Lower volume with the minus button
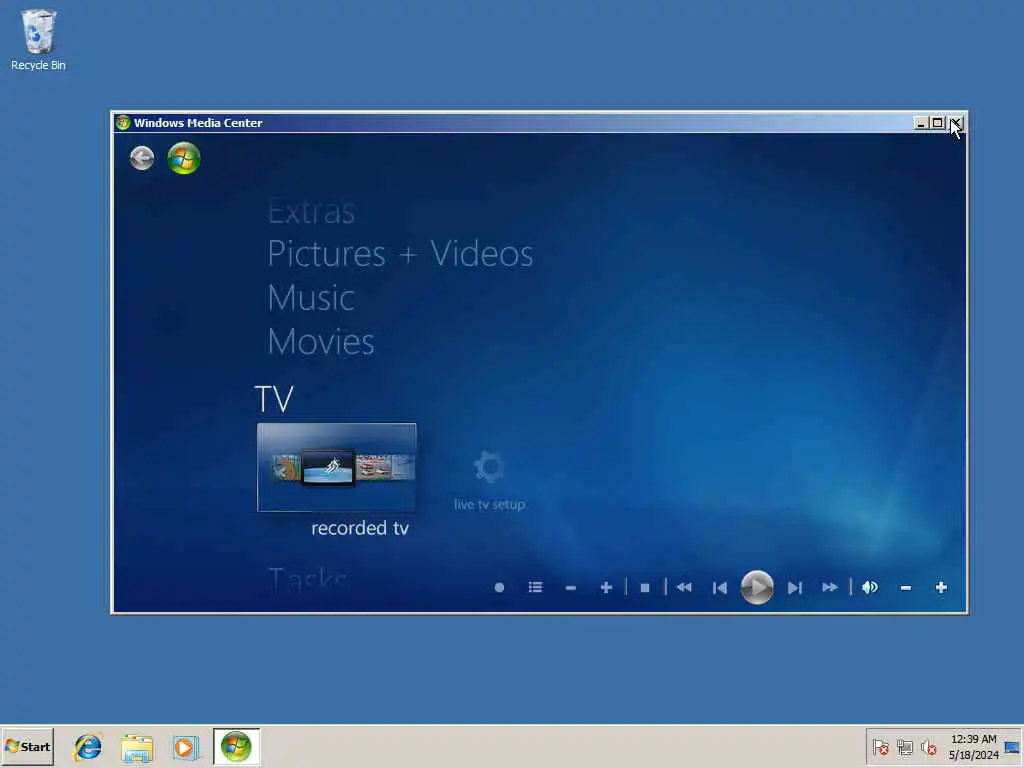 click(905, 588)
